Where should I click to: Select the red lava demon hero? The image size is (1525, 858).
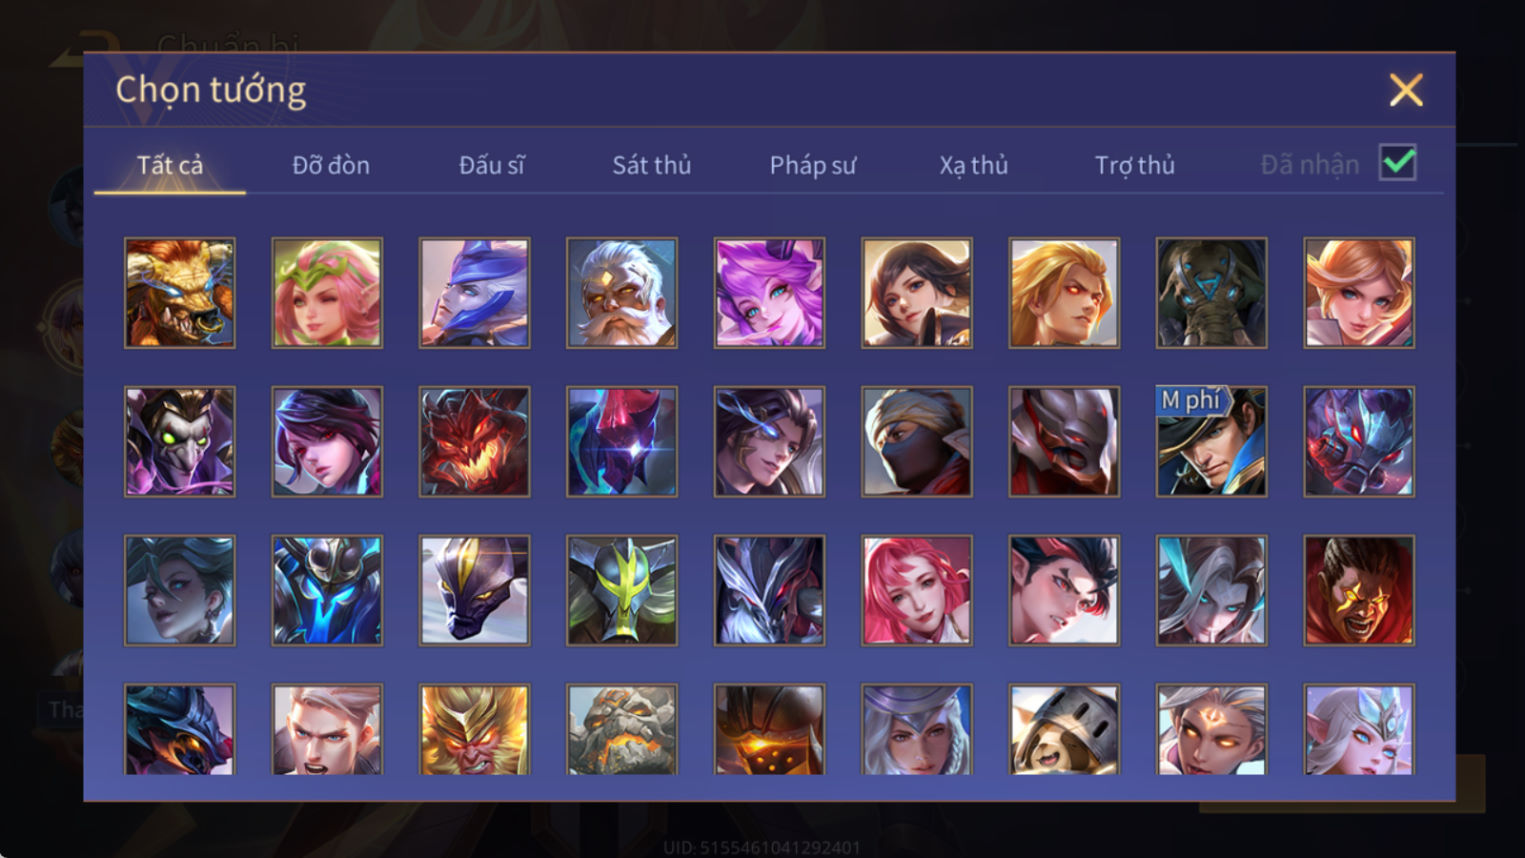click(x=474, y=441)
